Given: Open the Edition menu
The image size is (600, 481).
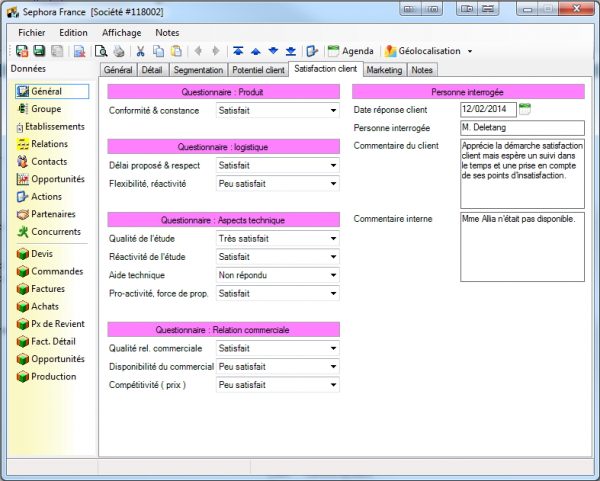Looking at the screenshot, I should click(x=73, y=33).
